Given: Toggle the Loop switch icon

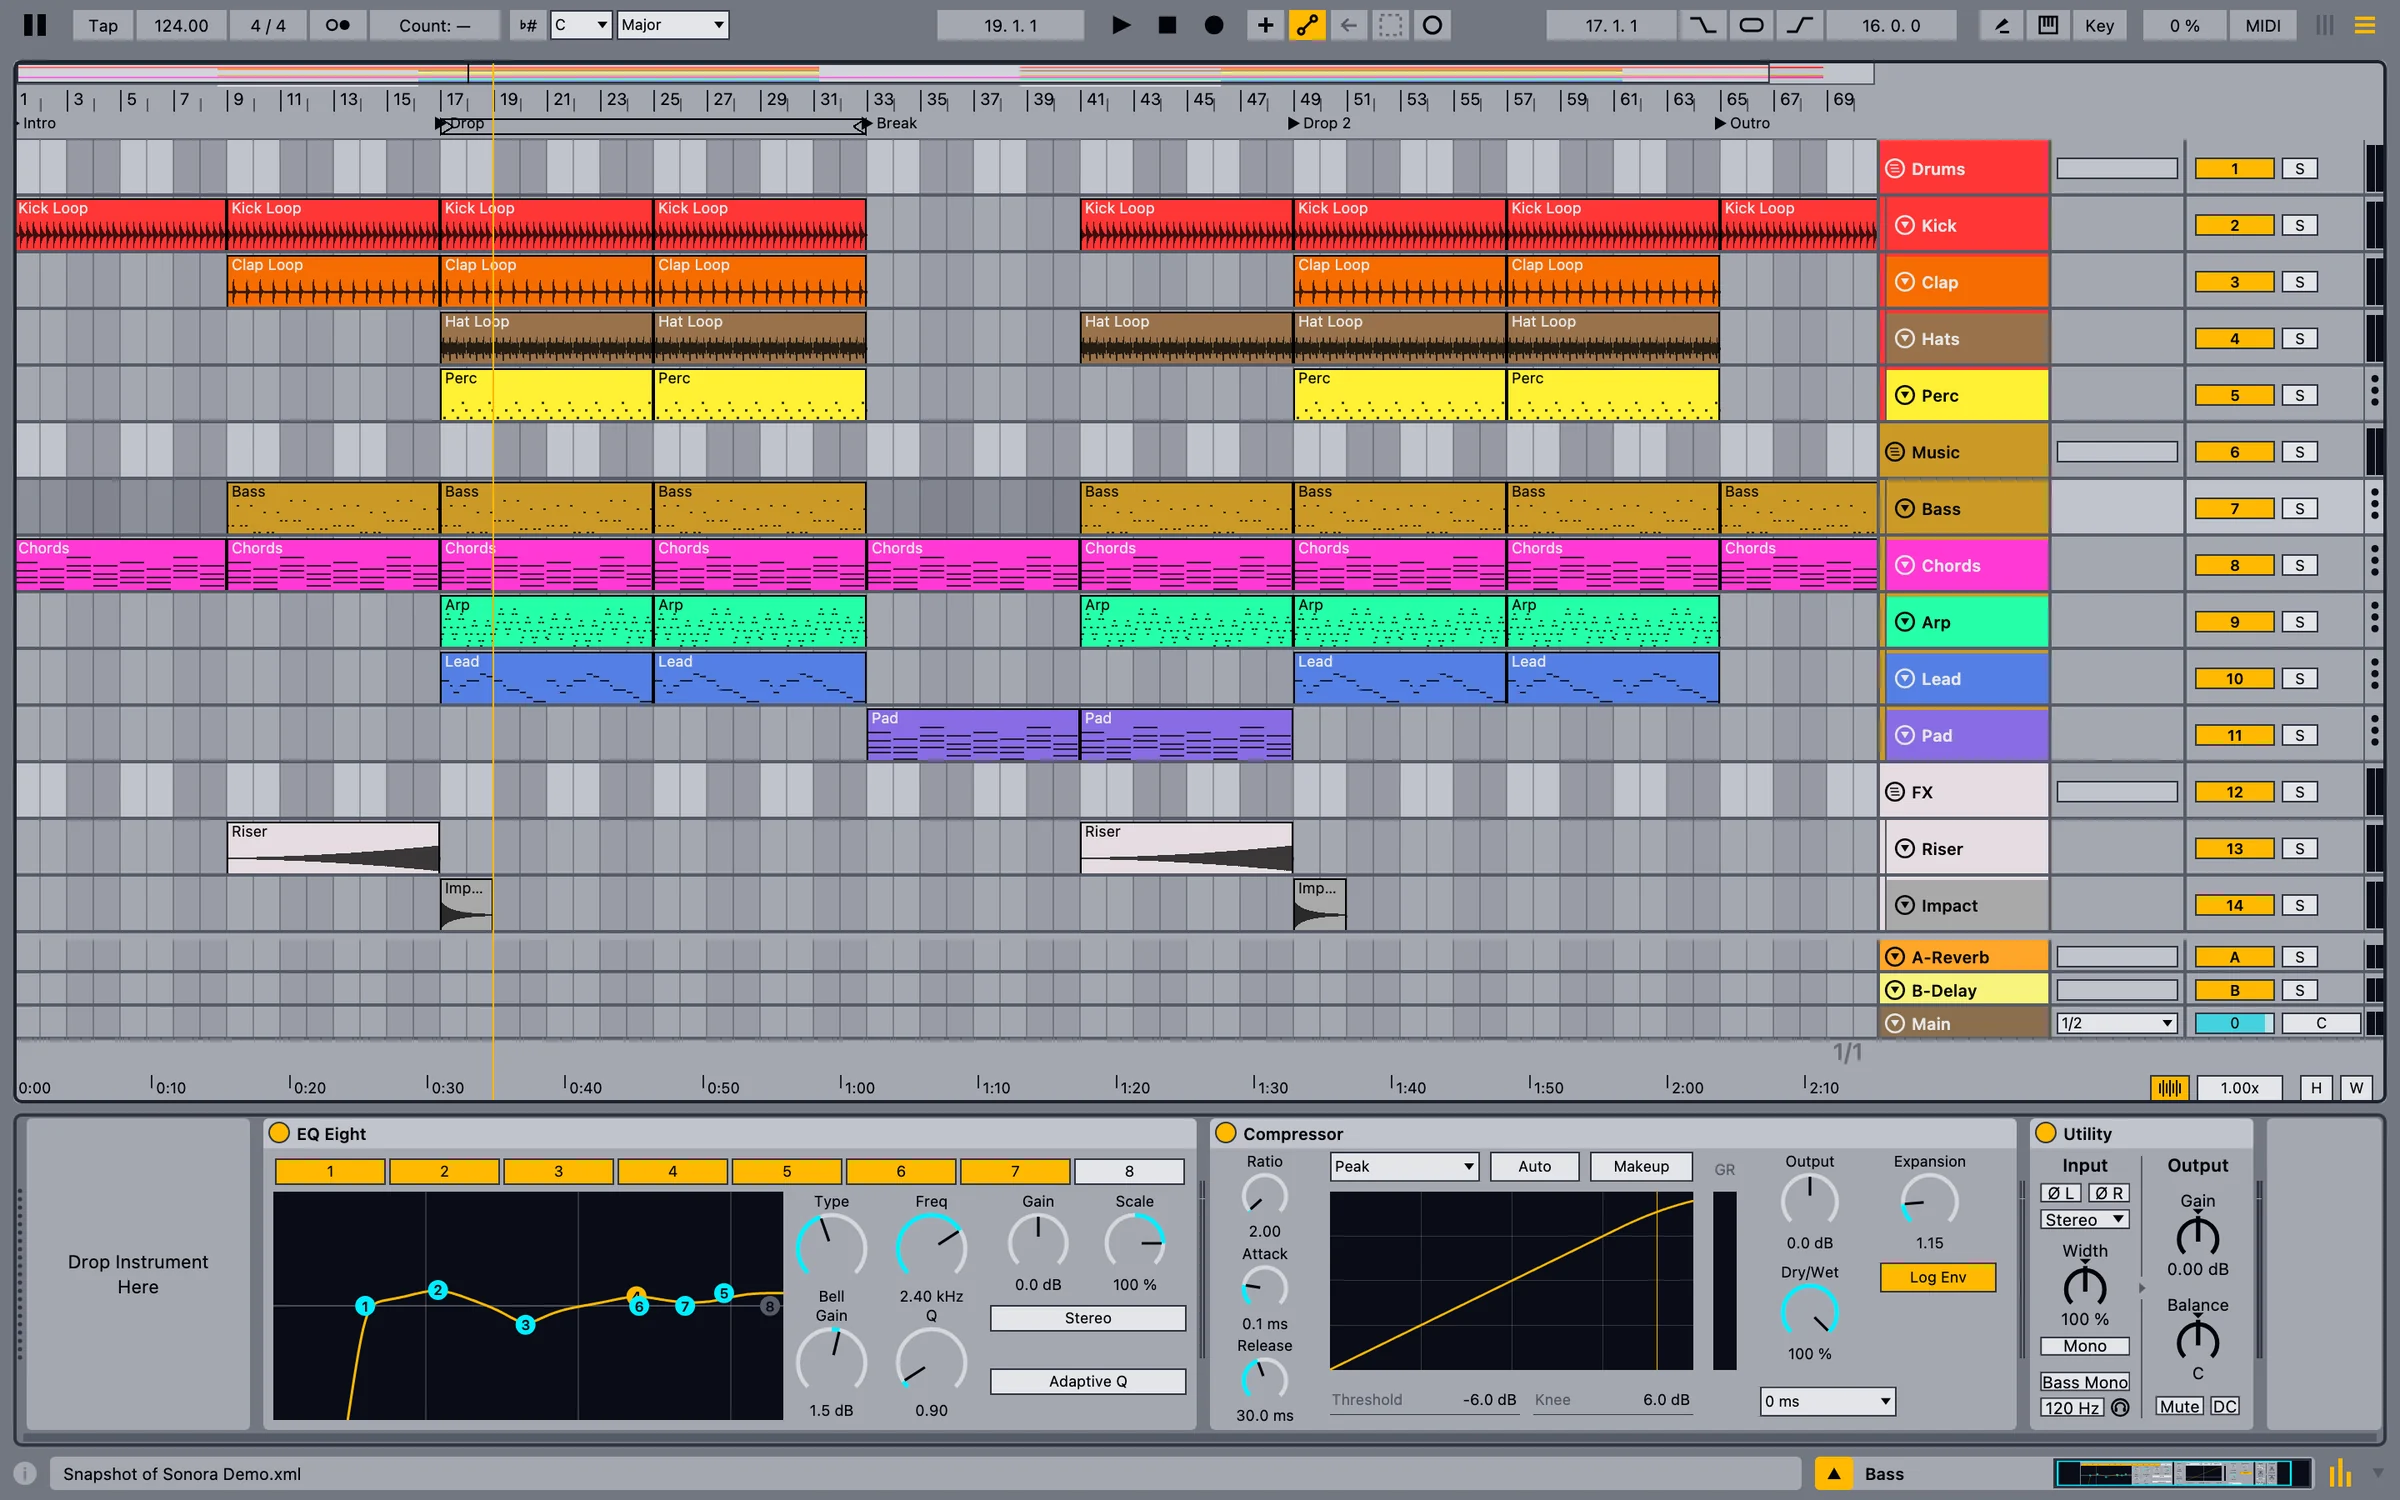Looking at the screenshot, I should click(x=1751, y=25).
